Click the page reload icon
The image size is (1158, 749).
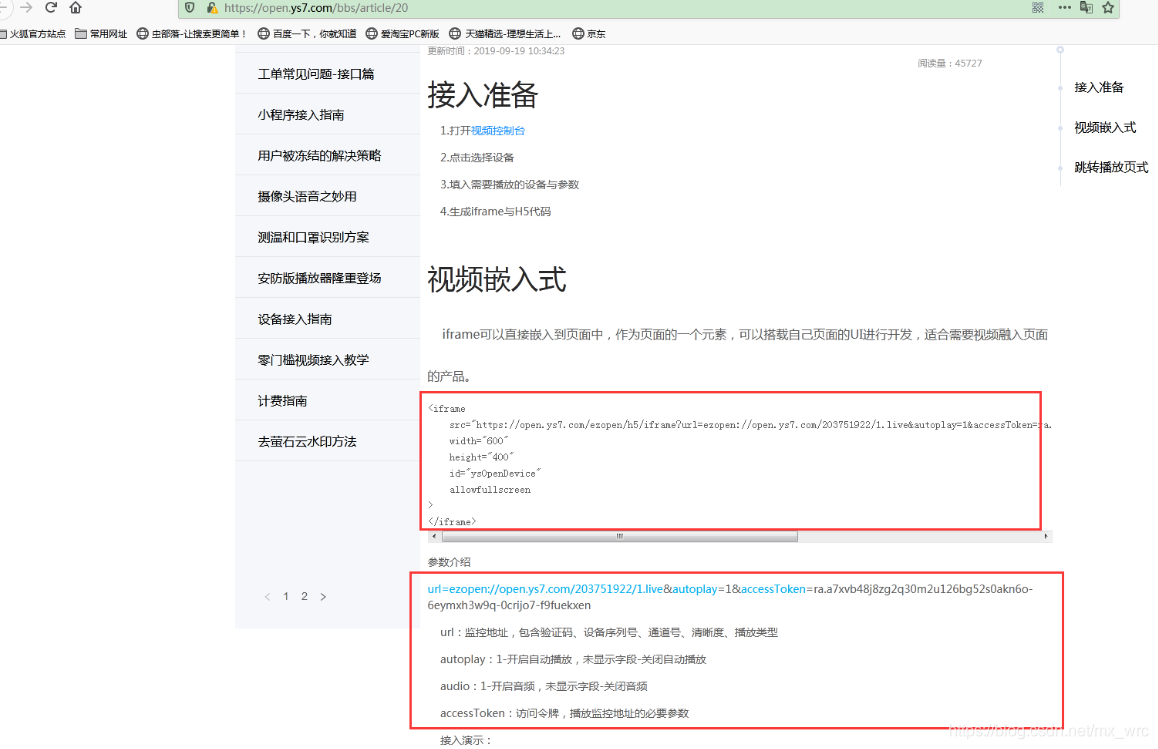tap(50, 9)
